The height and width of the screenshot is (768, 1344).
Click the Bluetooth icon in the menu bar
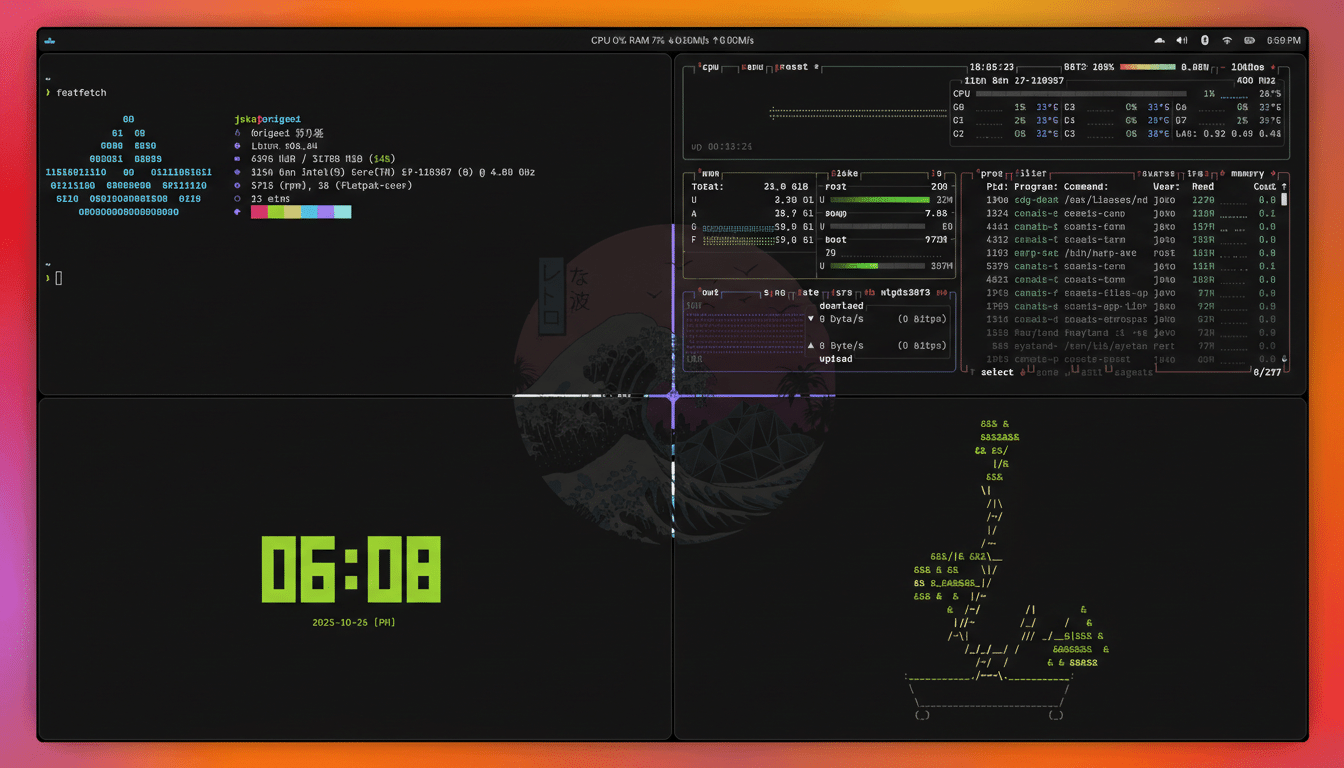pyautogui.click(x=1207, y=40)
